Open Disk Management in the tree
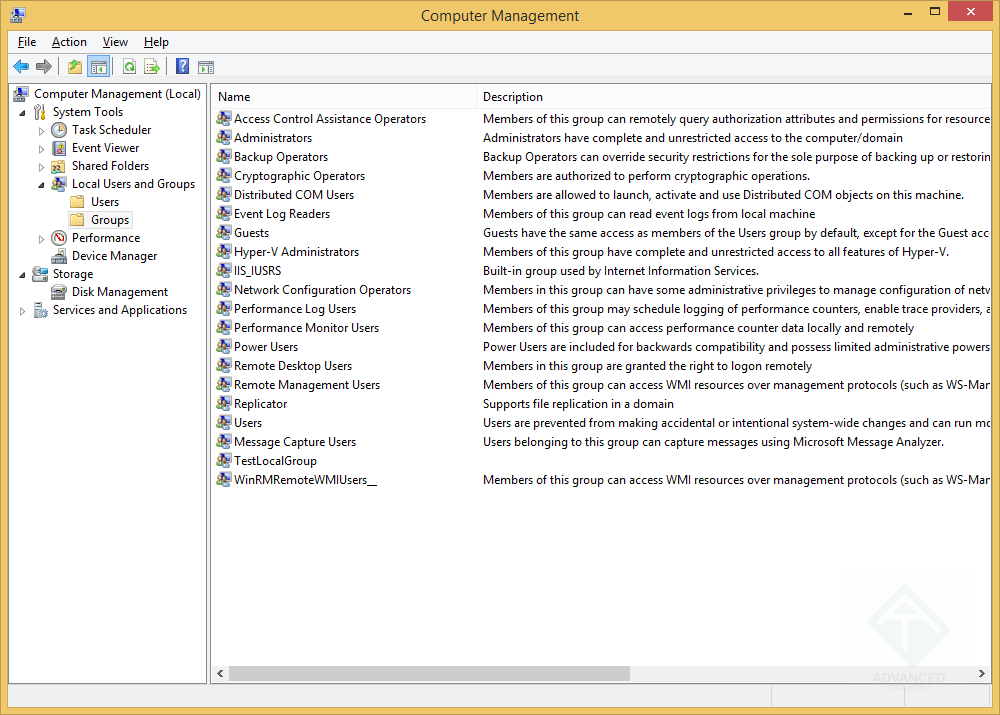Viewport: 1000px width, 715px height. point(119,292)
